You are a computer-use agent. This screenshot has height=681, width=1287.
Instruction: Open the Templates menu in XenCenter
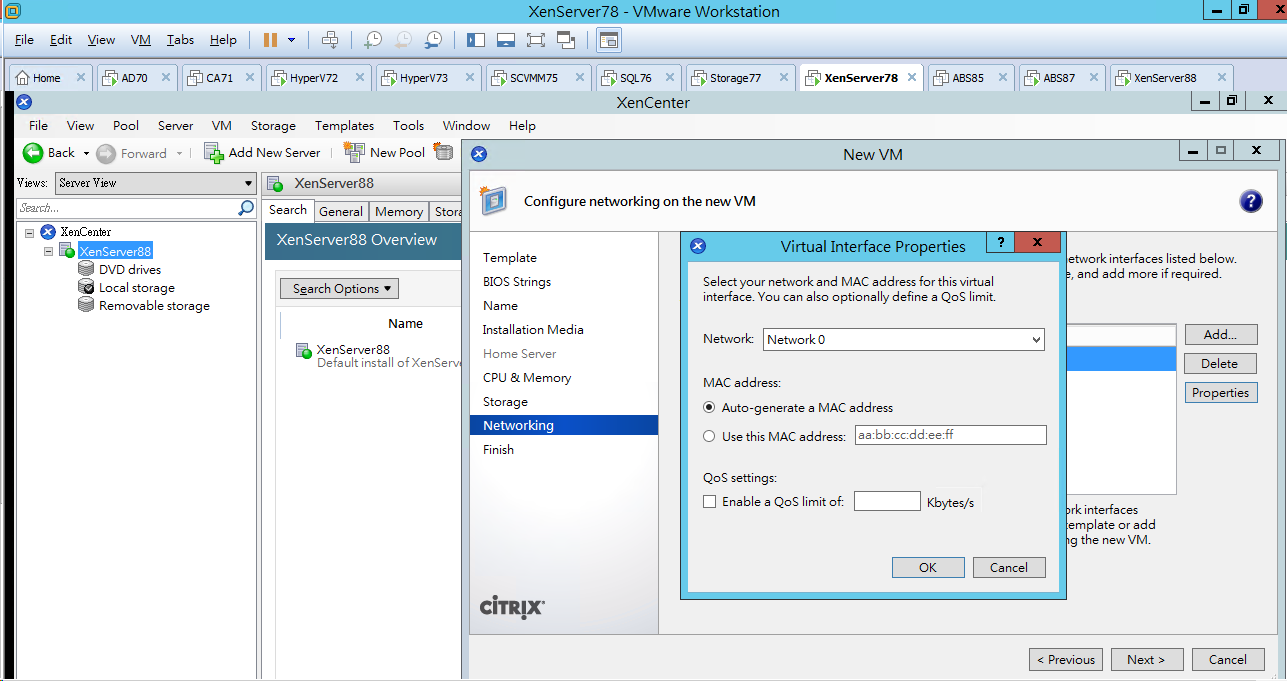point(344,126)
